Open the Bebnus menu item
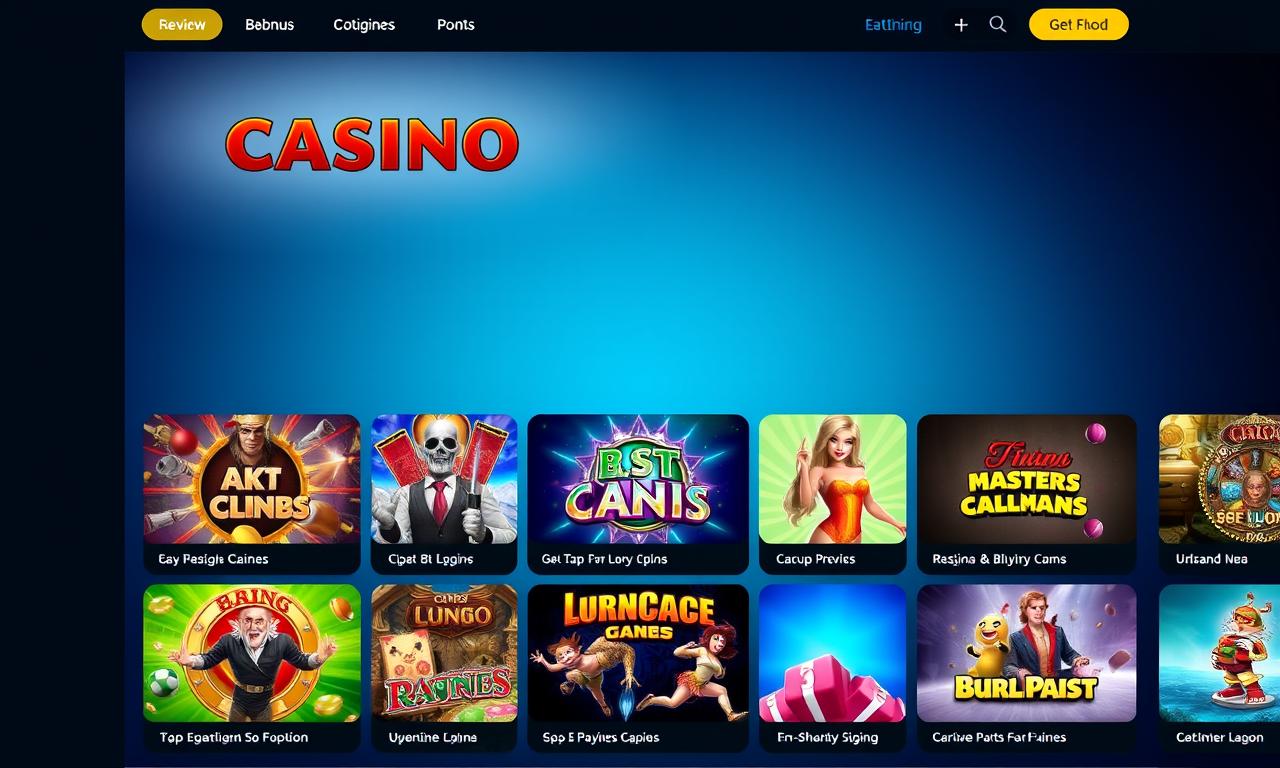The image size is (1280, 768). (270, 25)
